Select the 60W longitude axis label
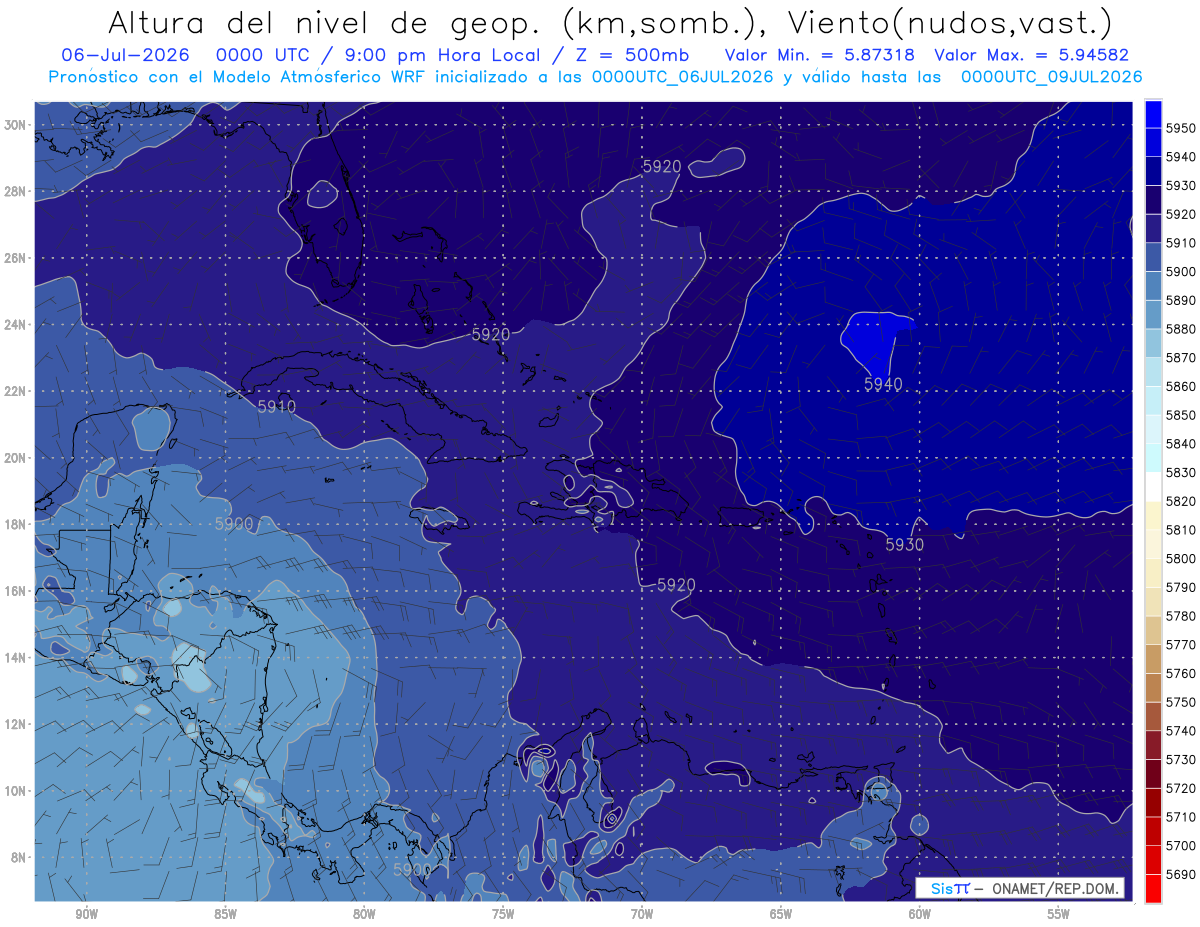Image resolution: width=1200 pixels, height=927 pixels. tap(920, 914)
